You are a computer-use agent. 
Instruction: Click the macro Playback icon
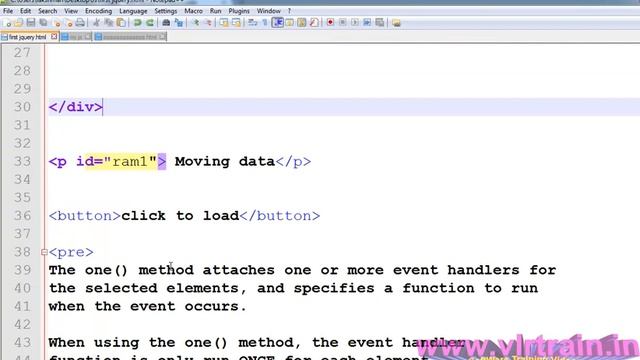tap(355, 23)
